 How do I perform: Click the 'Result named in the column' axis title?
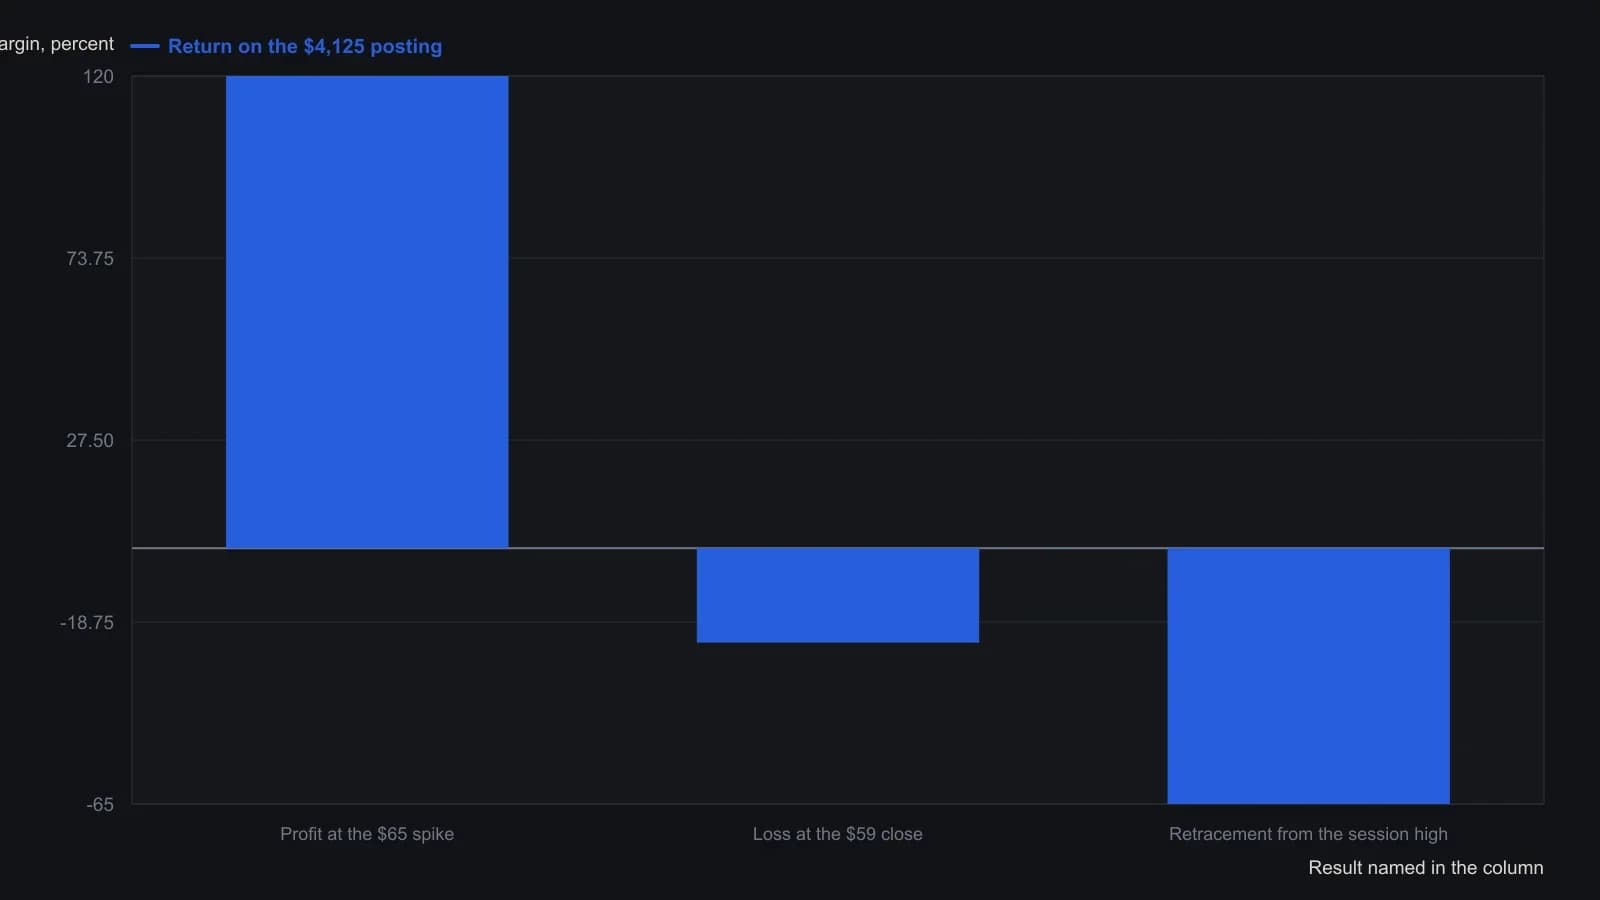[1426, 868]
